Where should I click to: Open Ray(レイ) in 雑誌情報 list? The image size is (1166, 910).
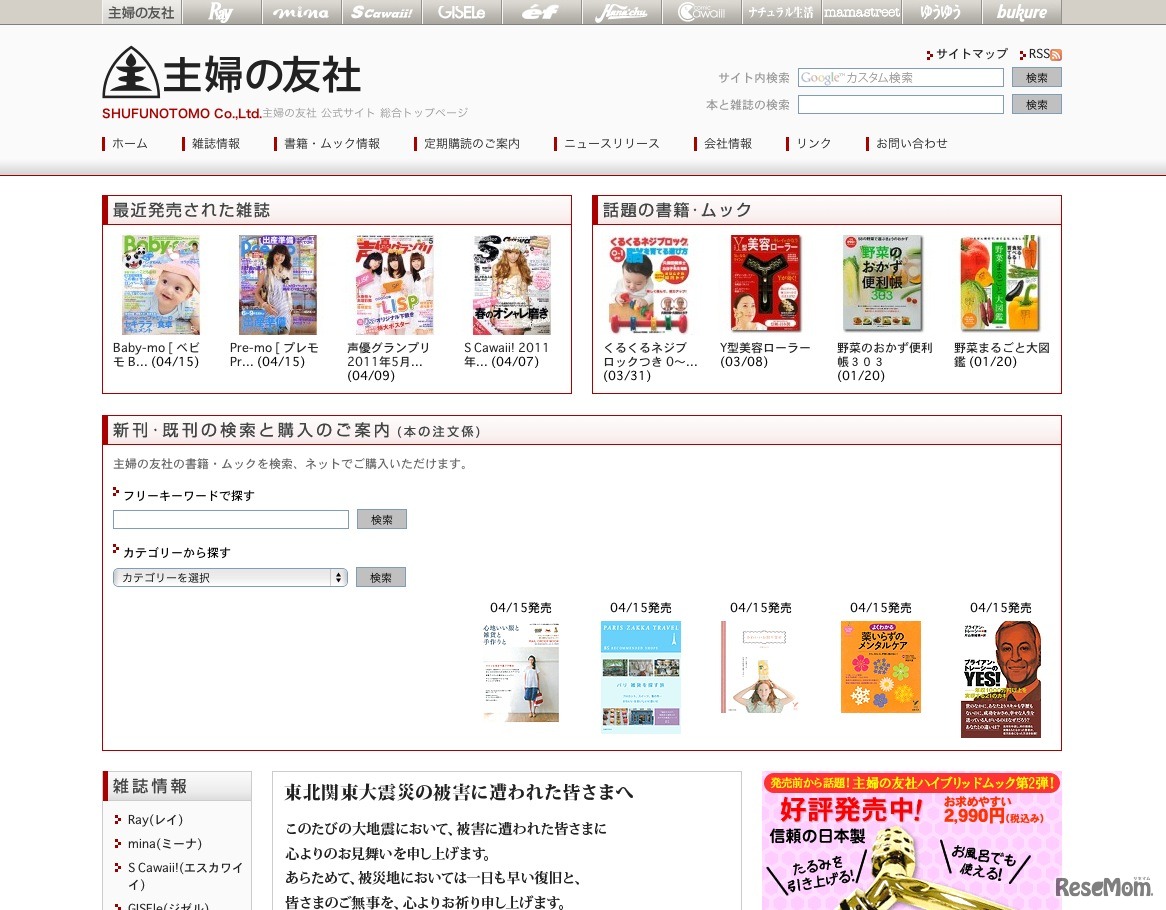(x=155, y=819)
